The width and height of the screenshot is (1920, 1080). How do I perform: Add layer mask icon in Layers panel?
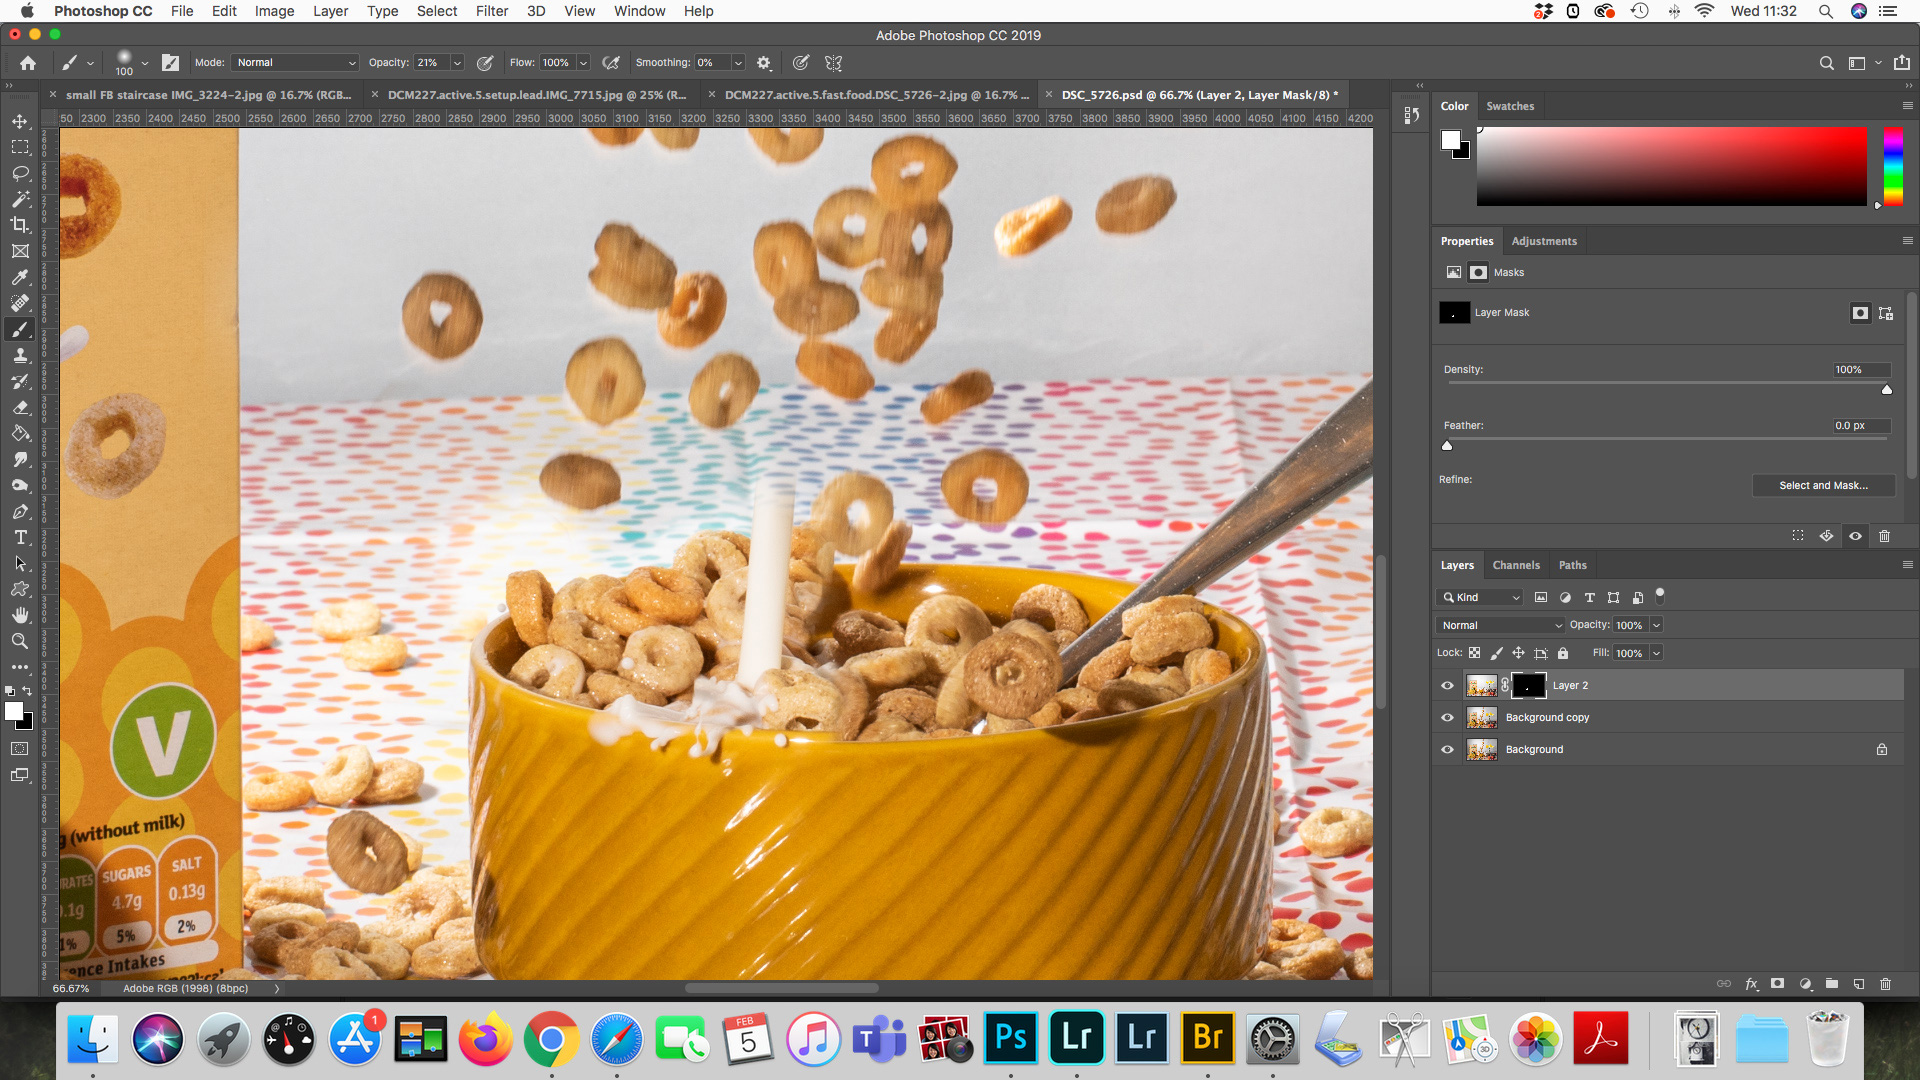(1777, 984)
